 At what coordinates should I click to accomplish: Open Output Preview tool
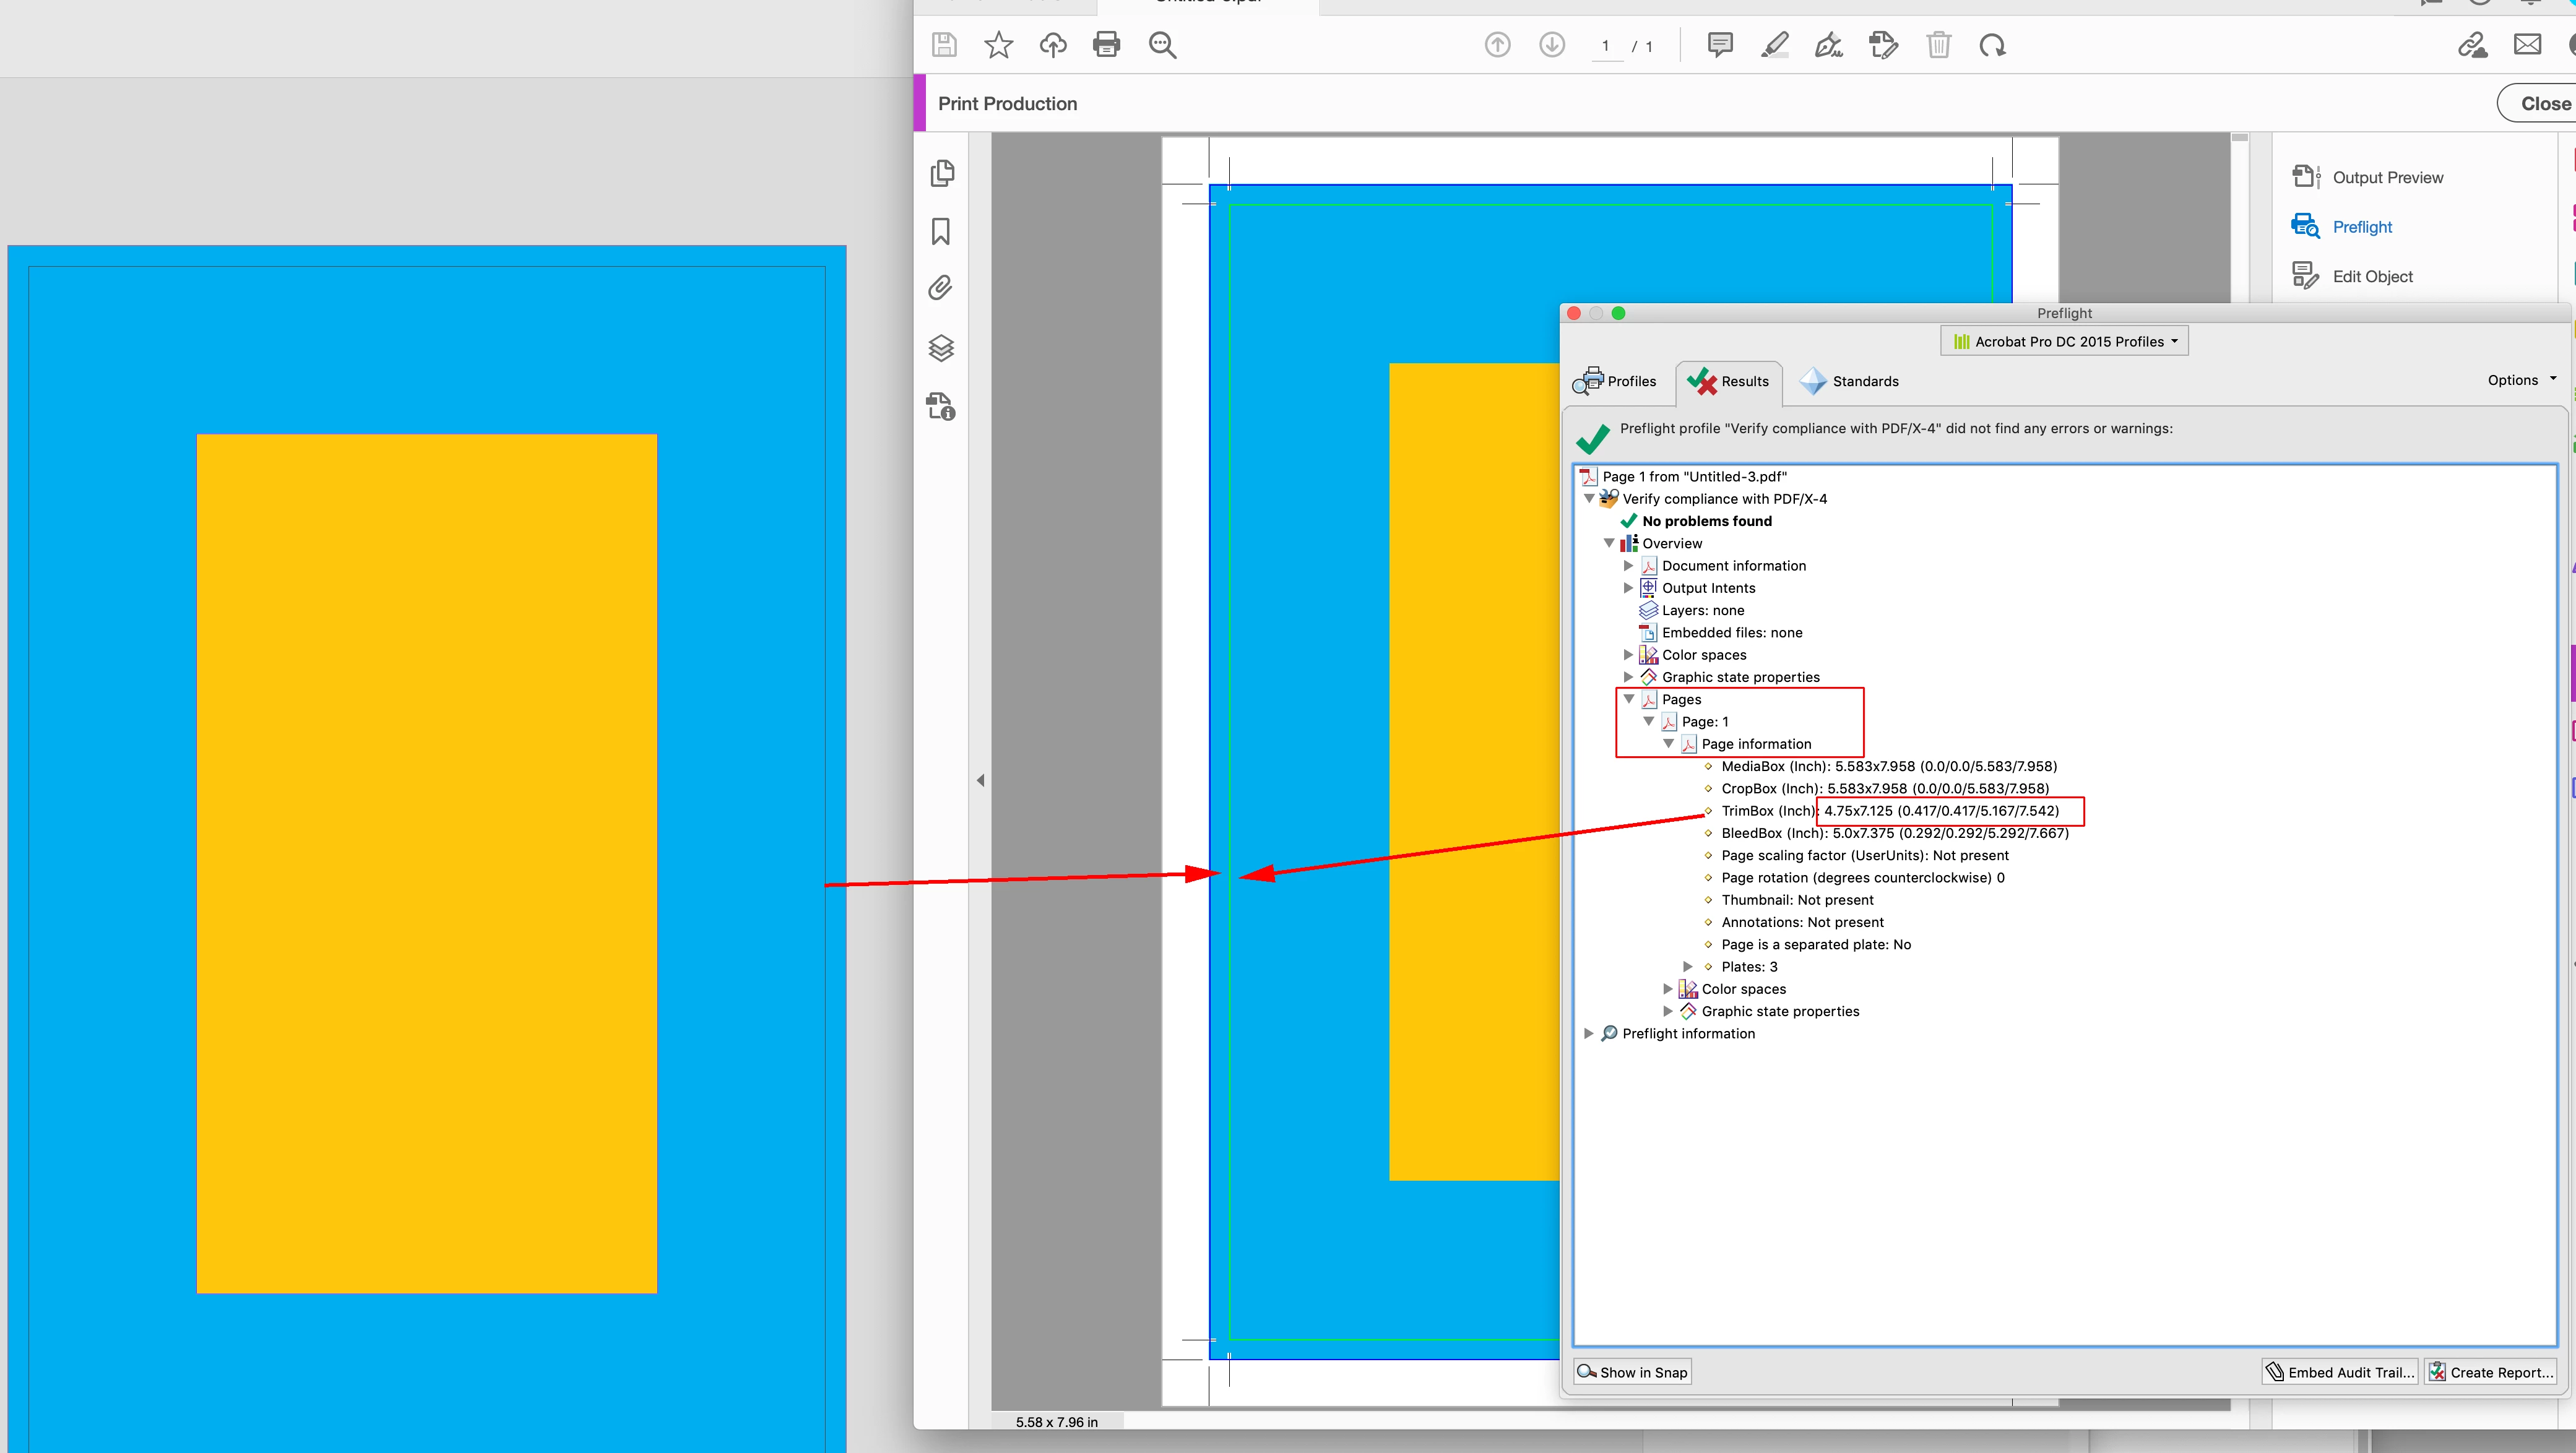(x=2387, y=177)
